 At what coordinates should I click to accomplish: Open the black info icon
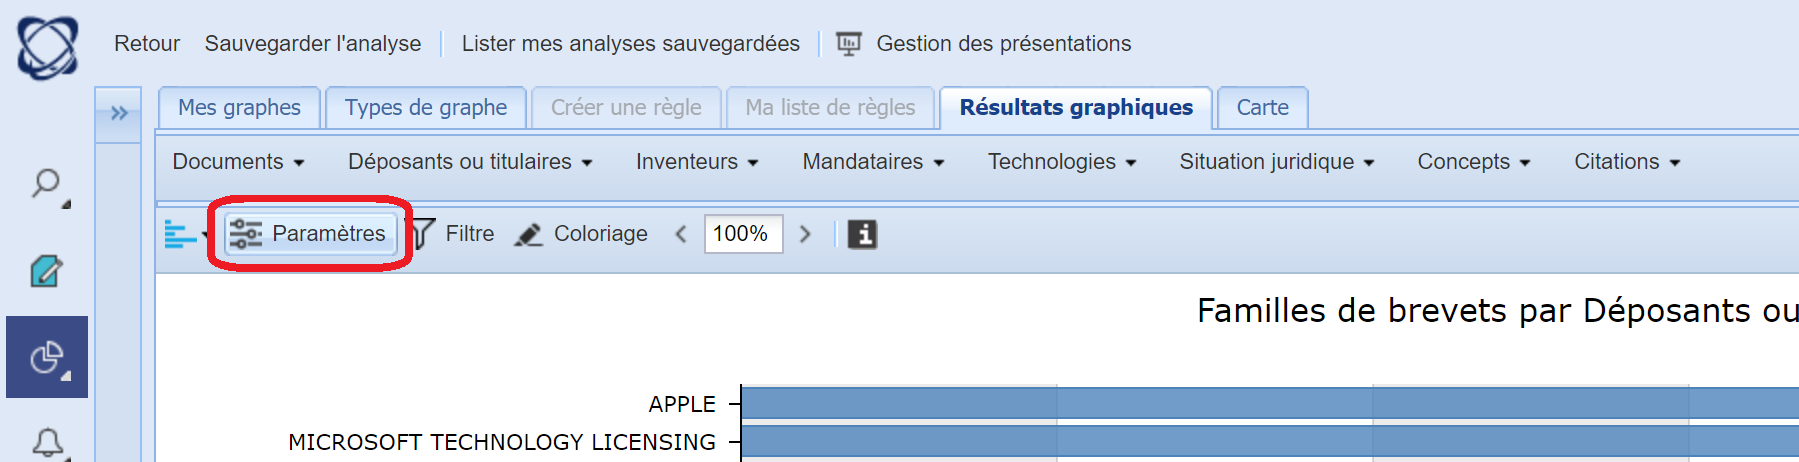862,234
